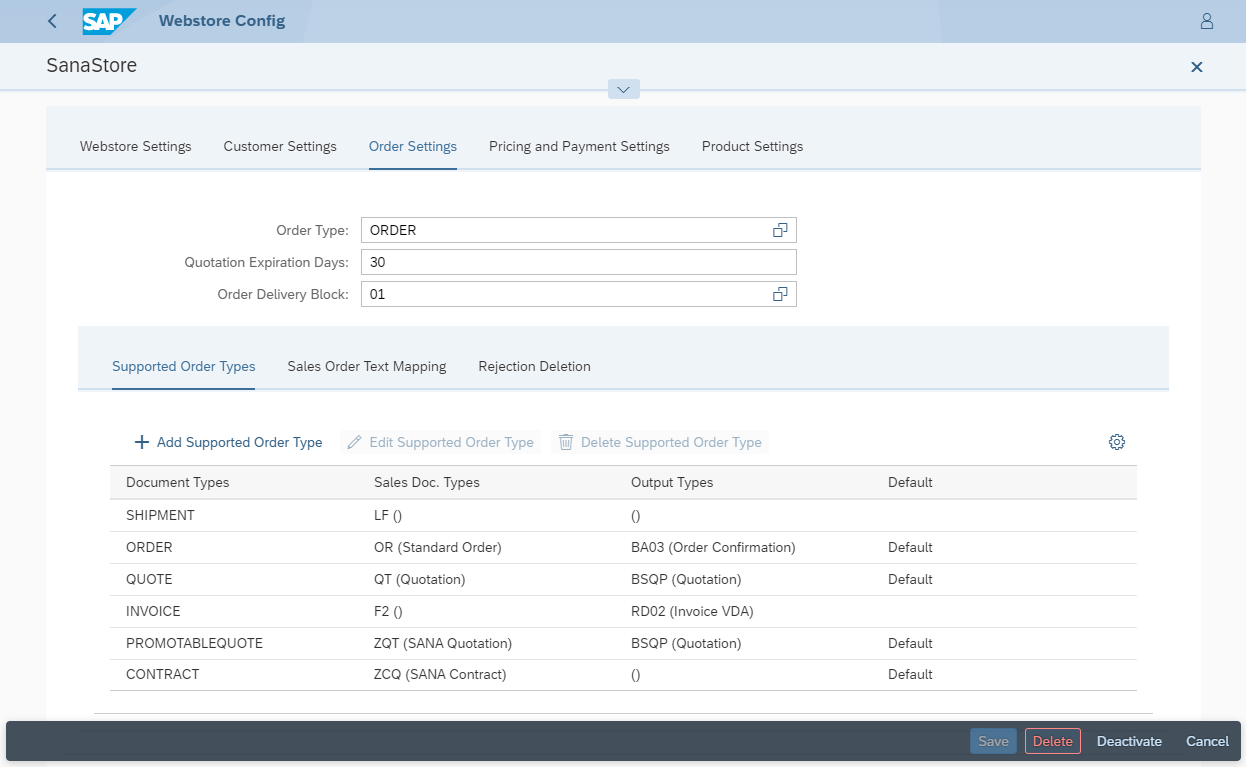This screenshot has width=1246, height=767.
Task: Click Edit Supported Order Type button
Action: (x=440, y=442)
